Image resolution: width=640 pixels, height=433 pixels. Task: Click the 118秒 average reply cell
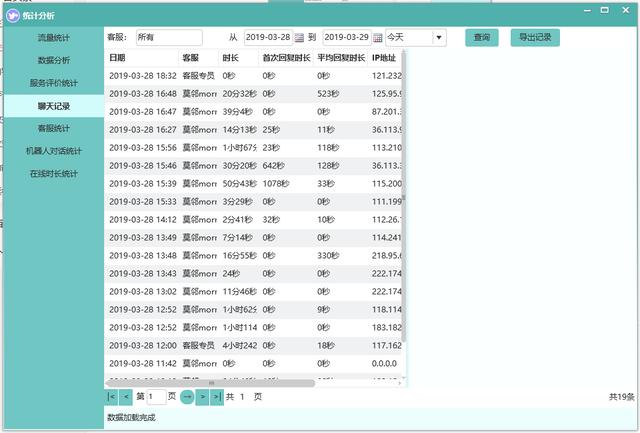(x=328, y=148)
